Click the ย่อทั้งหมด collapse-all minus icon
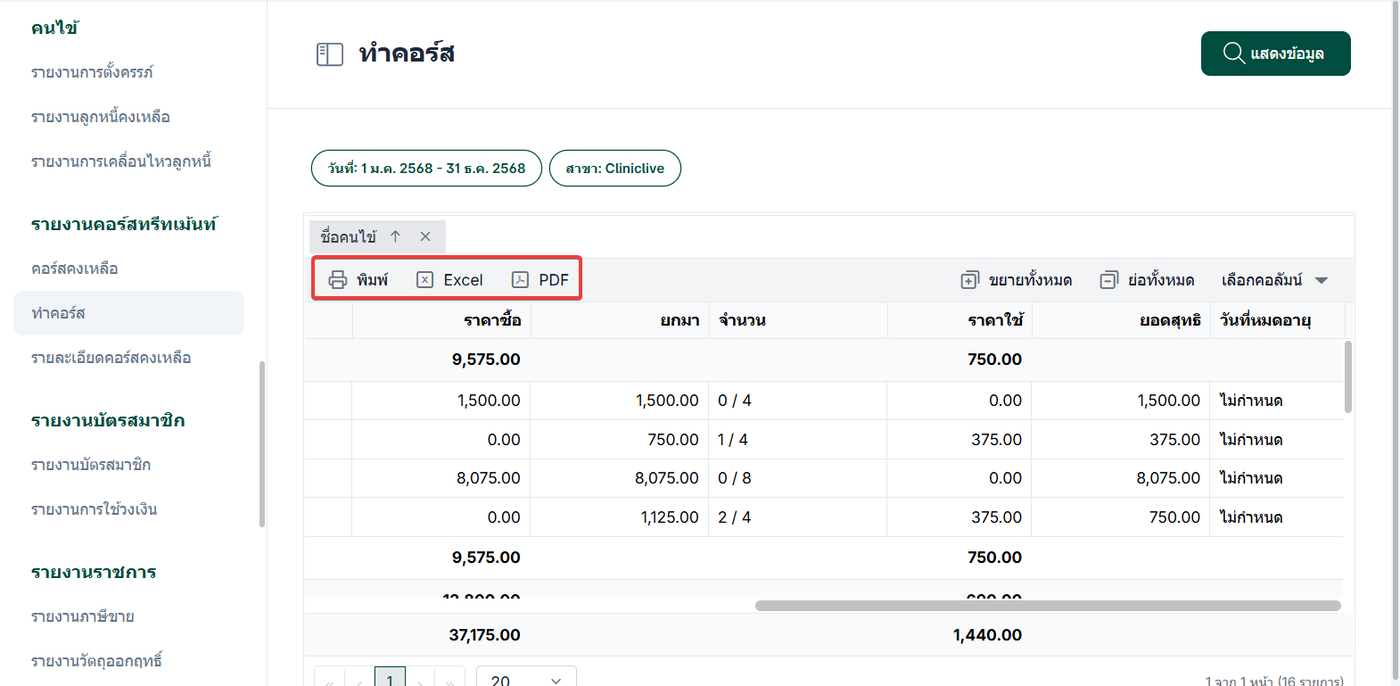The height and width of the screenshot is (686, 1400). [1108, 281]
